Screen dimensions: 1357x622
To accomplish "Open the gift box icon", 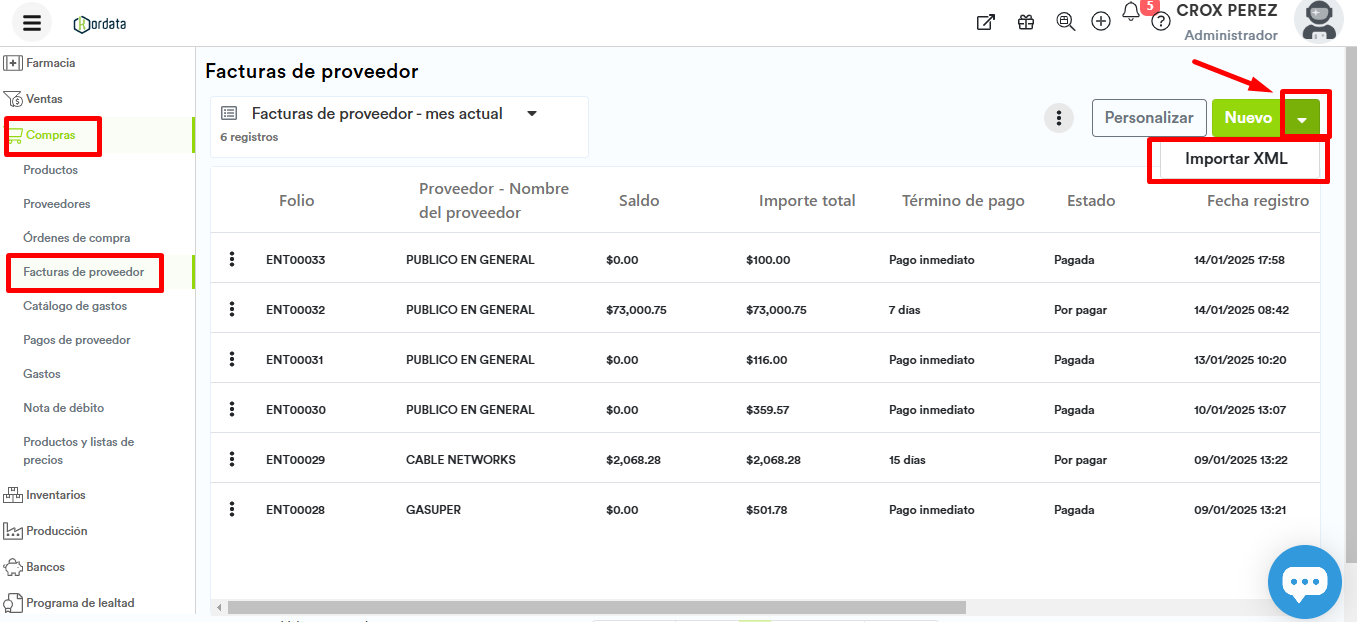I will 1026,22.
